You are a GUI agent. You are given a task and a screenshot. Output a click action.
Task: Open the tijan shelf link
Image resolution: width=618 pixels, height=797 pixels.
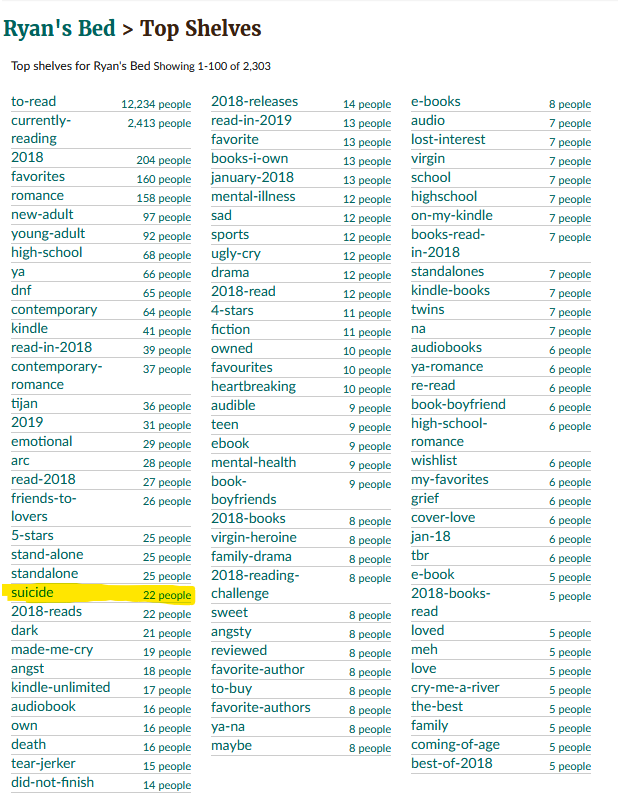pyautogui.click(x=24, y=404)
